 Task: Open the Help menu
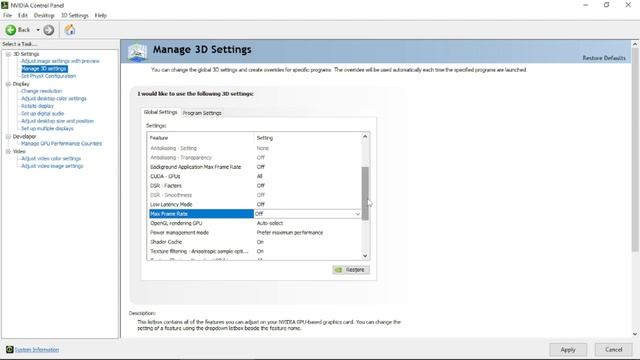tap(100, 16)
